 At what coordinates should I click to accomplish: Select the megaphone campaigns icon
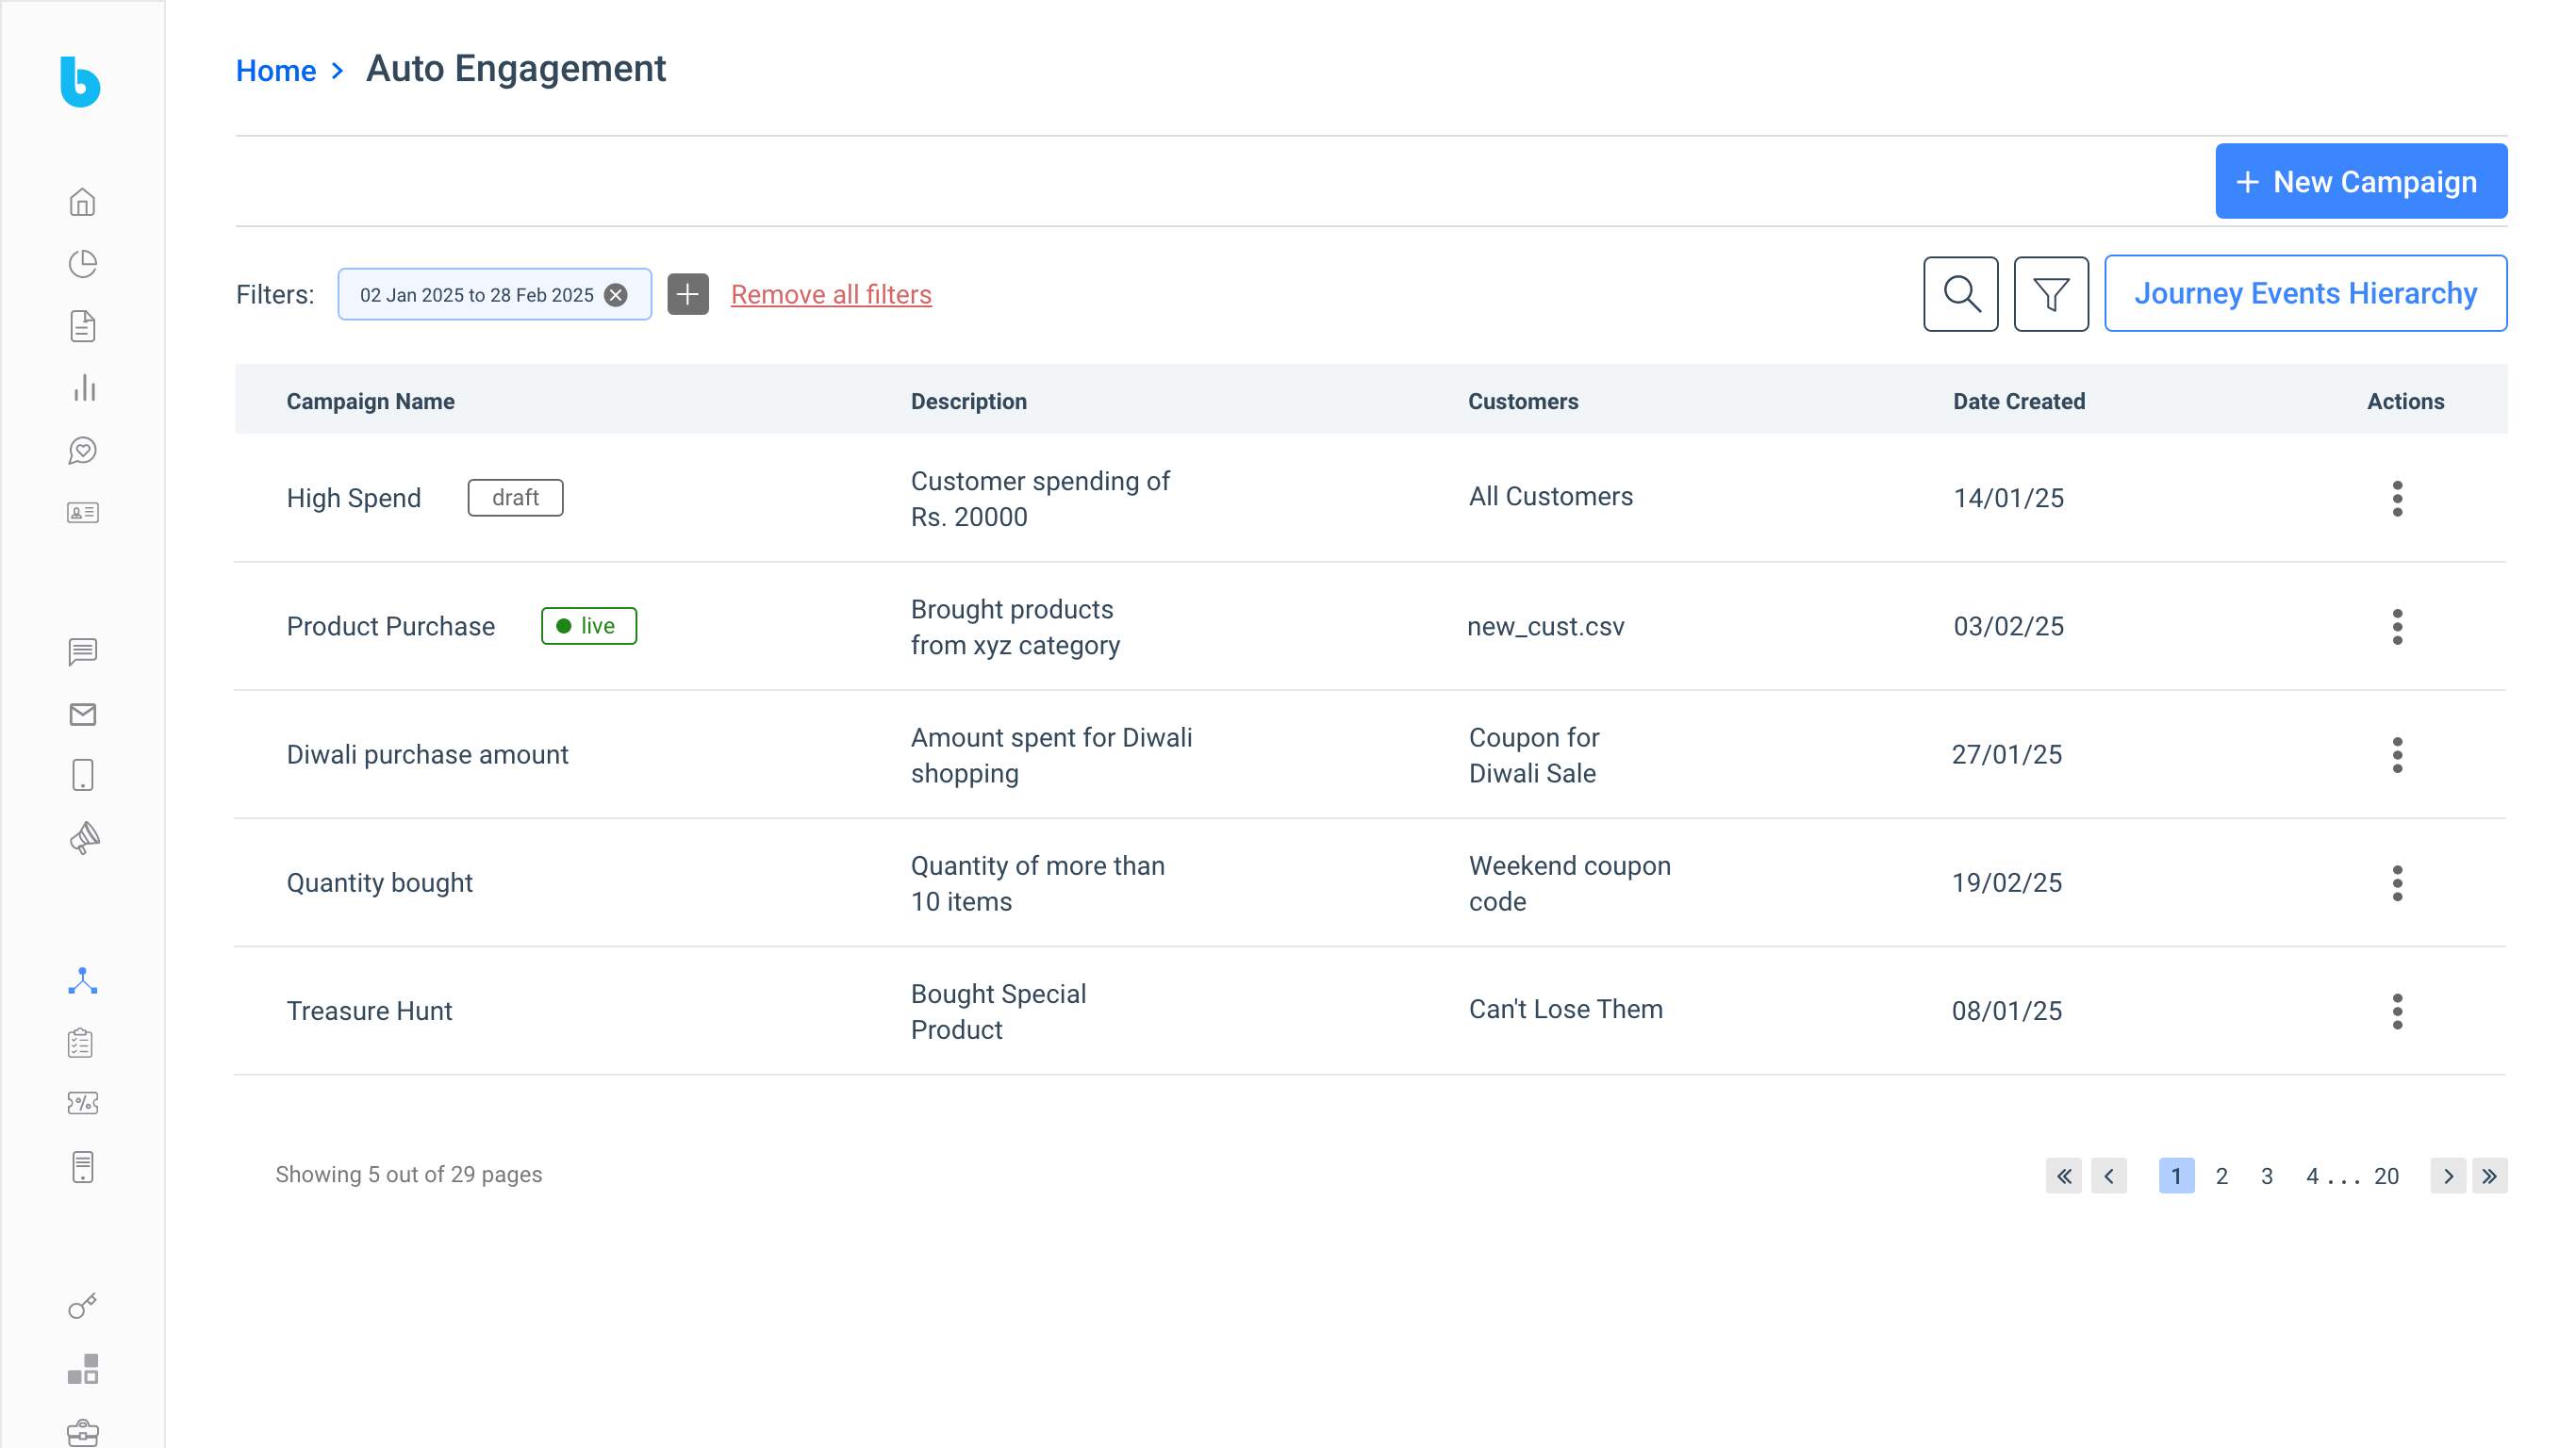pyautogui.click(x=83, y=838)
